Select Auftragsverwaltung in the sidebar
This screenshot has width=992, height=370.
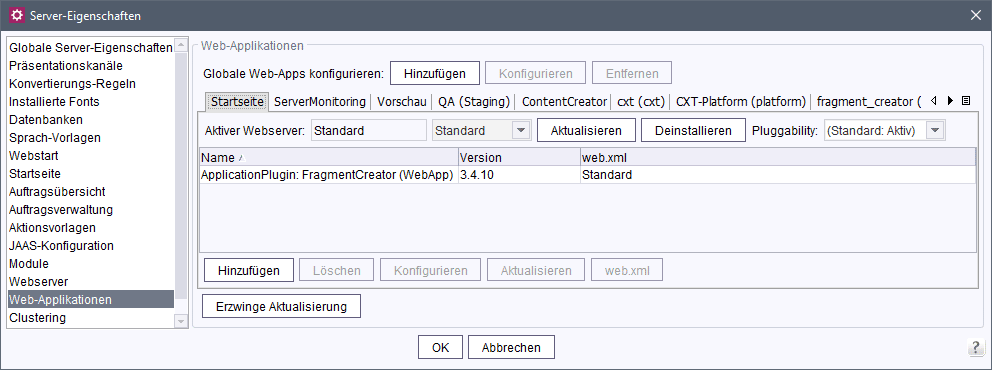tap(90, 210)
